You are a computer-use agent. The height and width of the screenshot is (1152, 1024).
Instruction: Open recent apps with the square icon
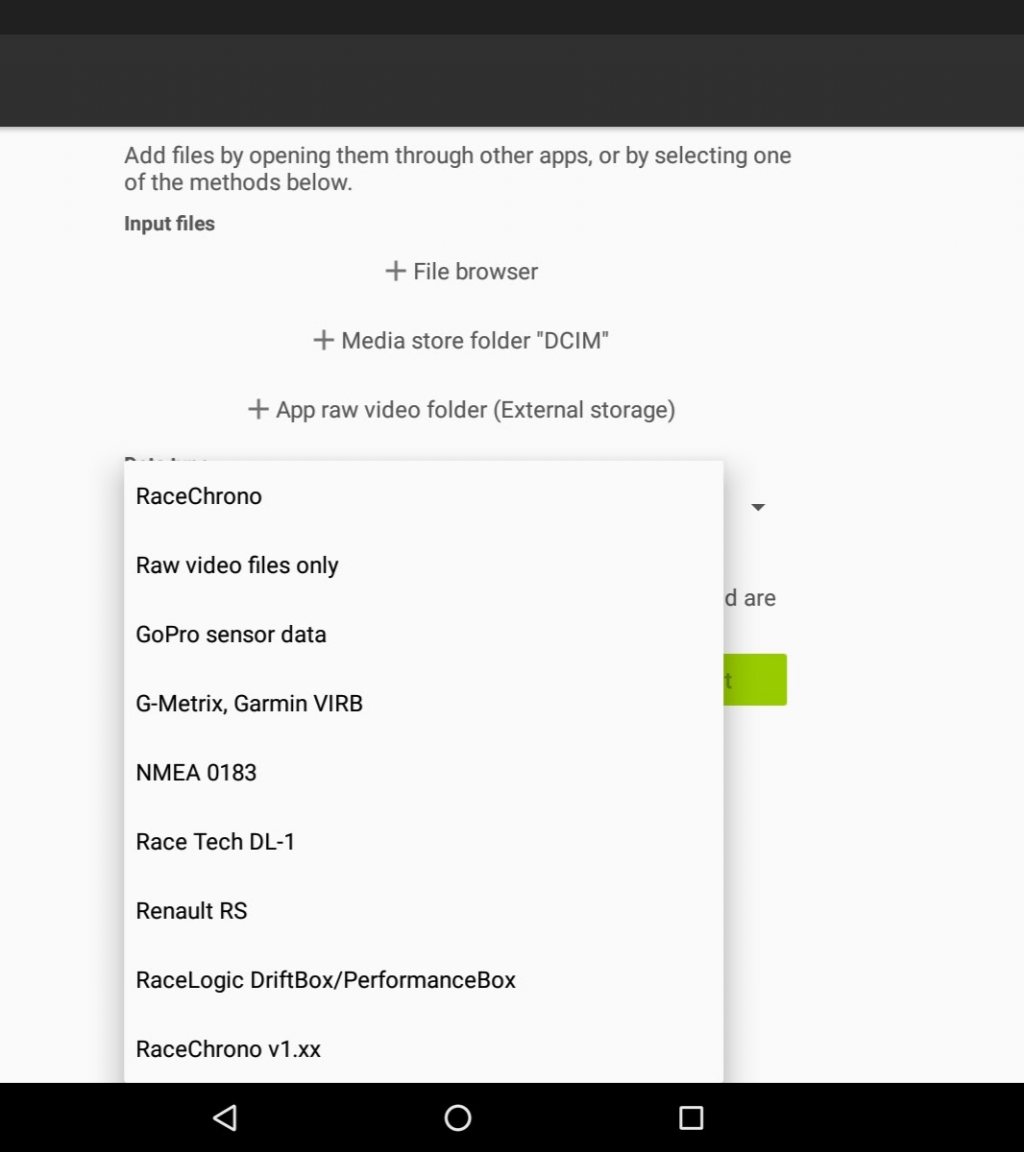tap(691, 1117)
